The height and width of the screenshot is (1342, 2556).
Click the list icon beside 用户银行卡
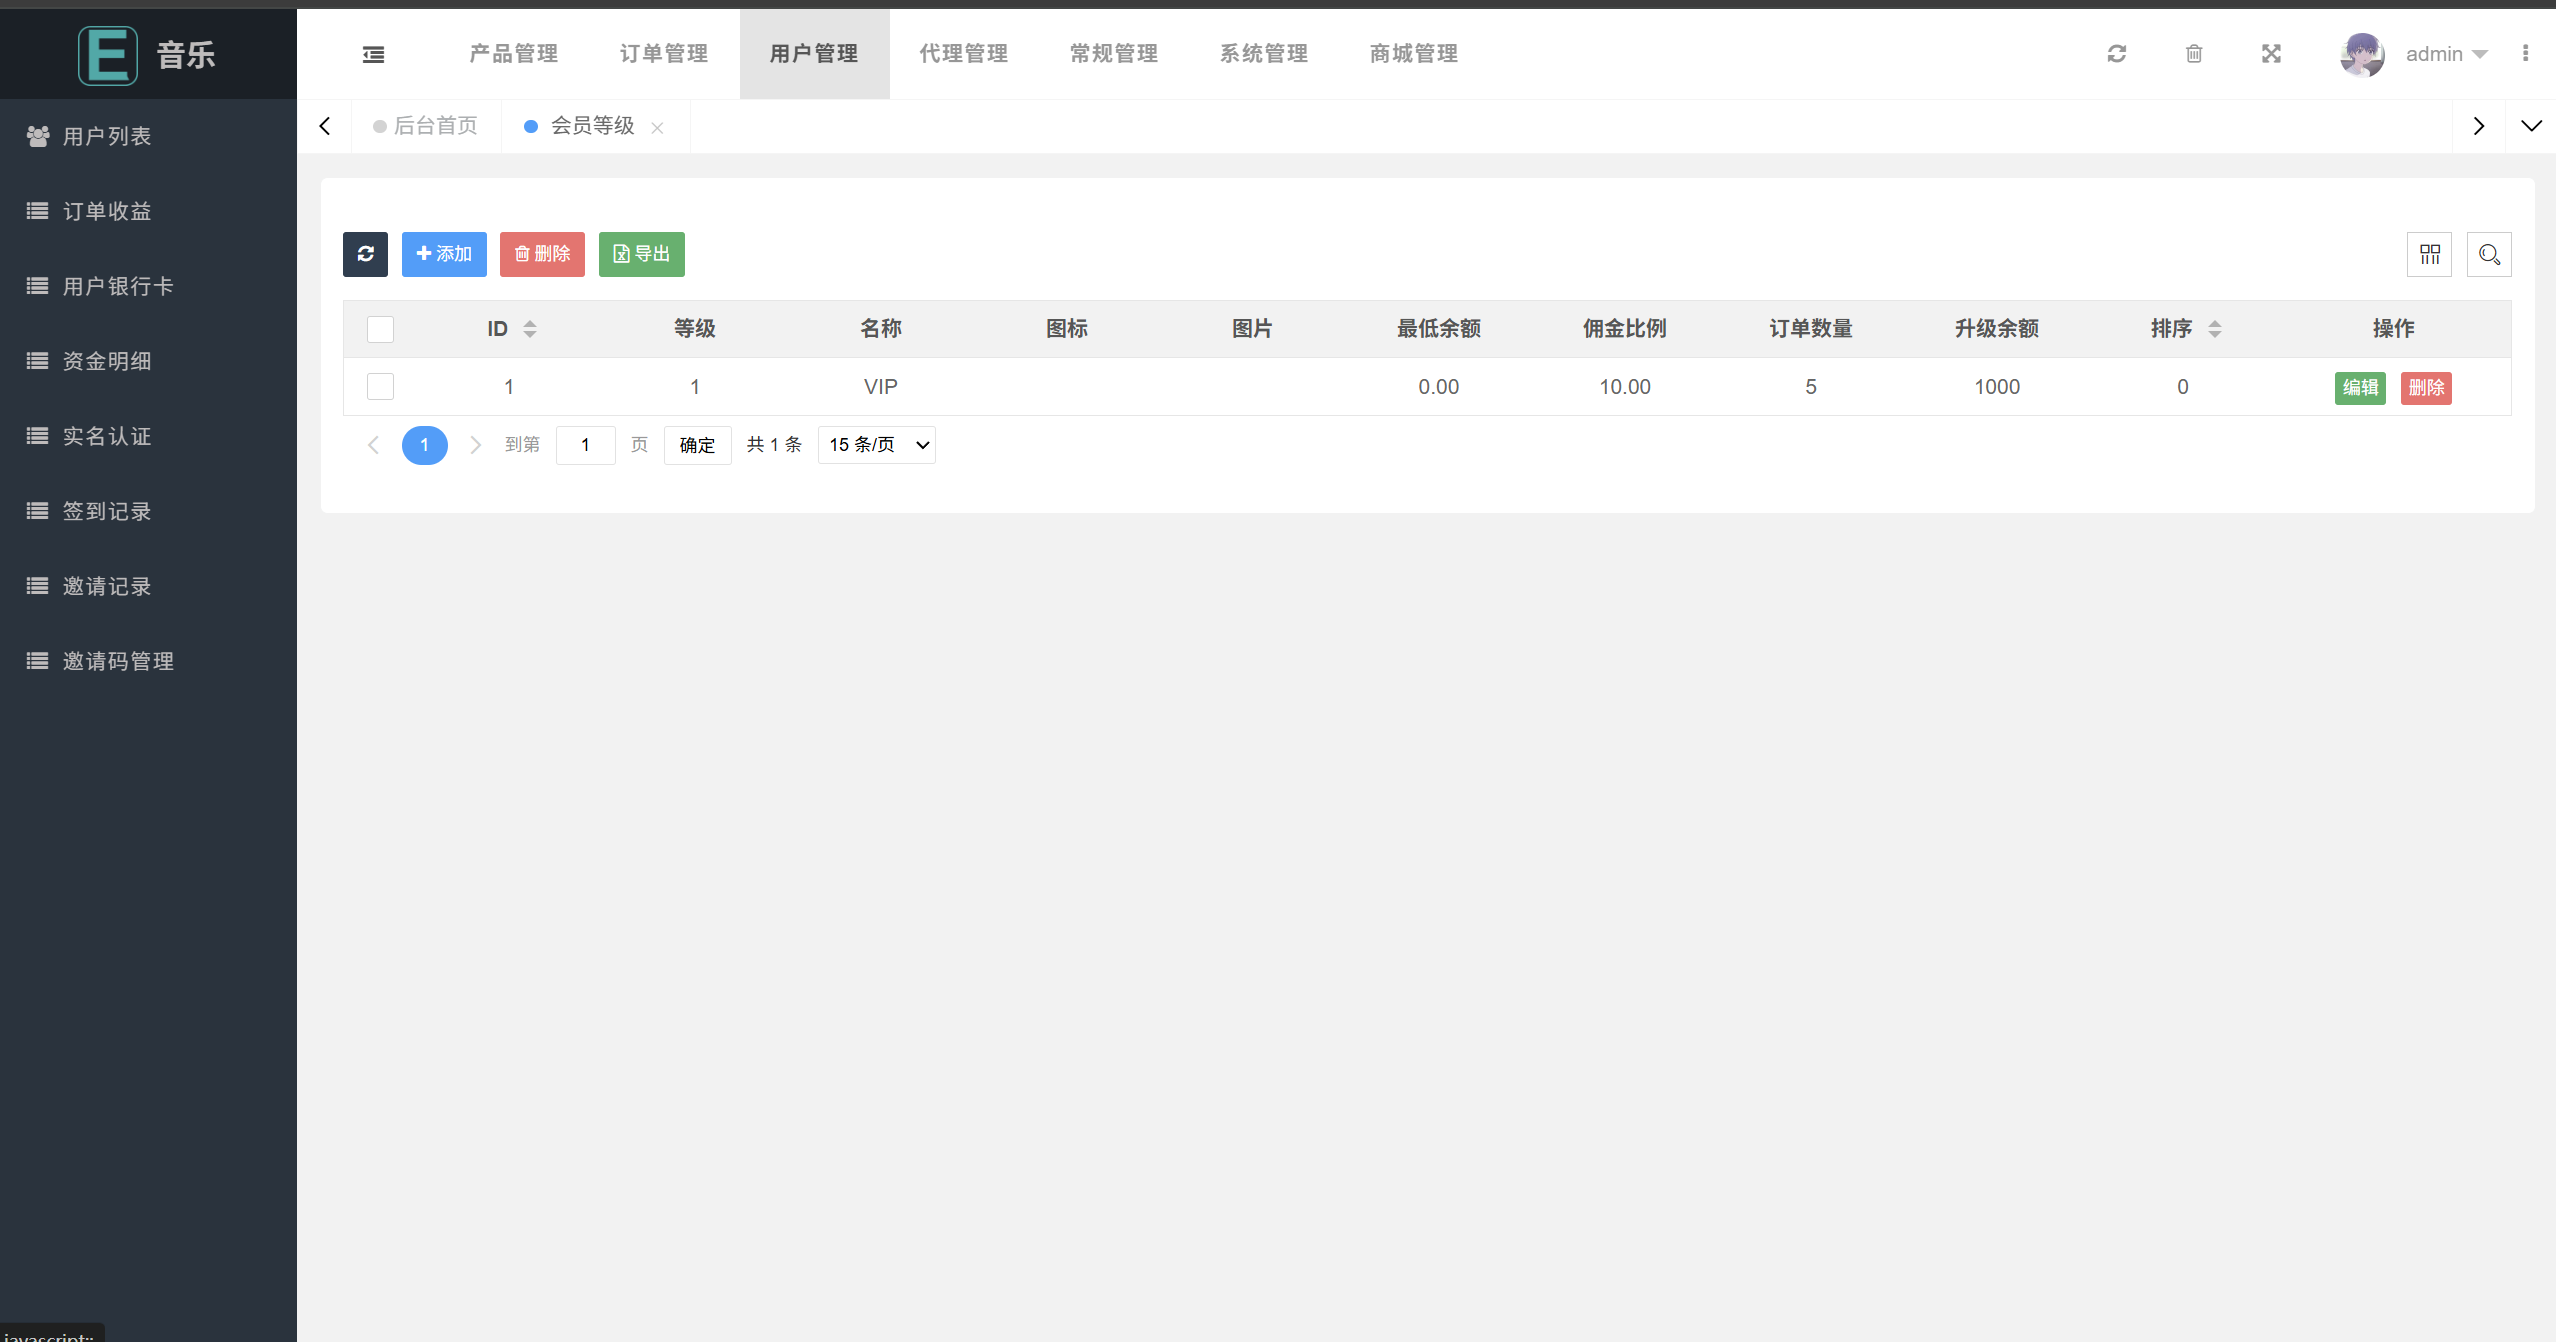[37, 286]
